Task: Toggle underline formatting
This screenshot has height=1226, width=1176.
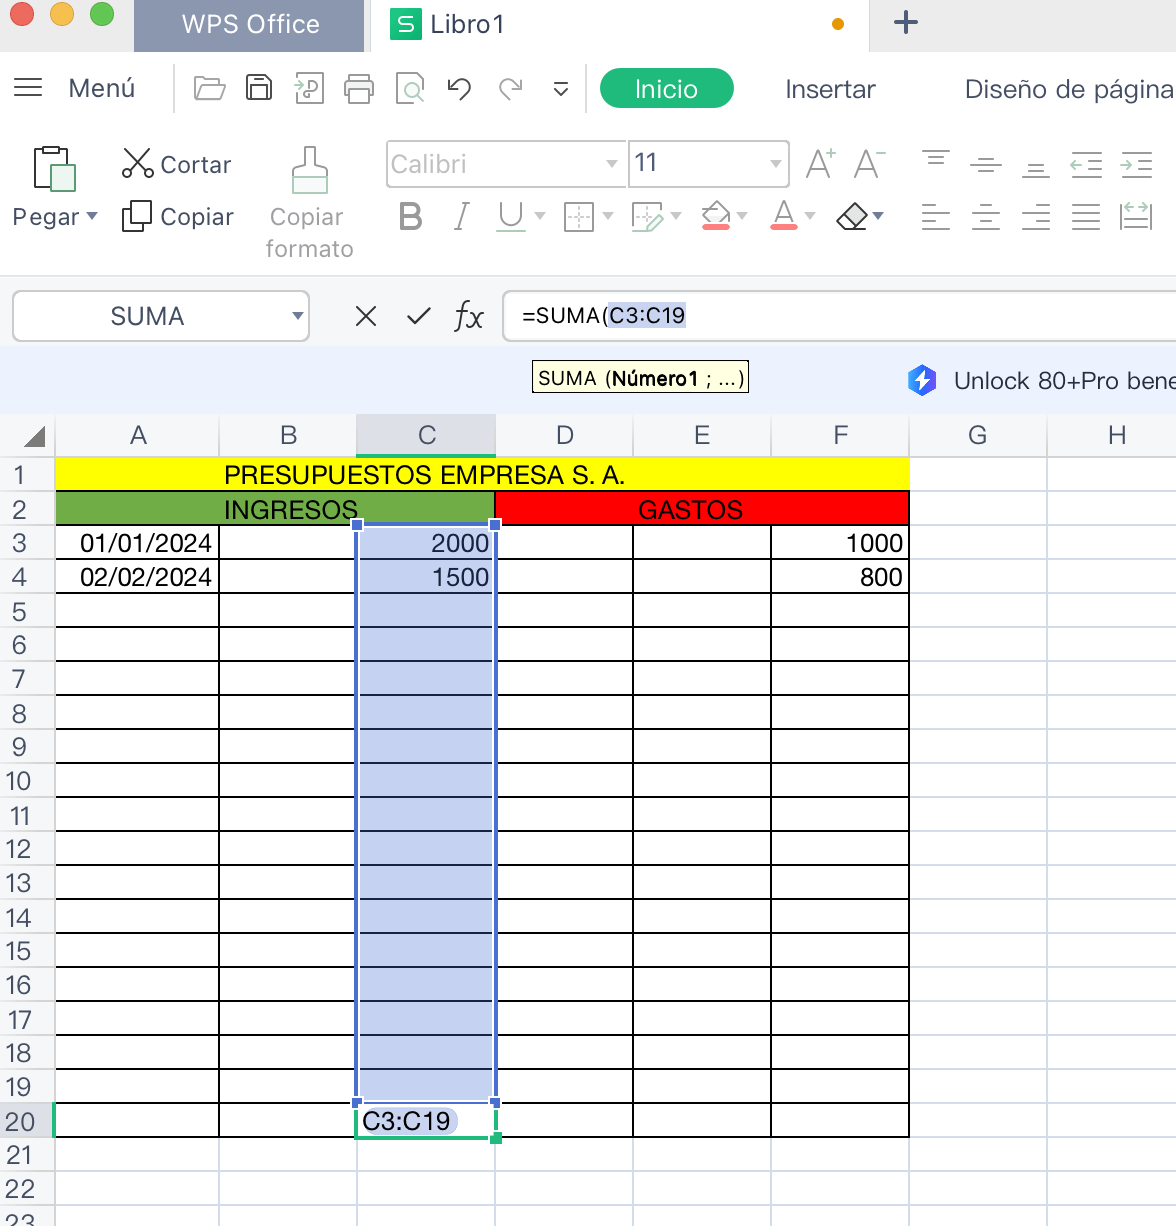Action: coord(510,216)
